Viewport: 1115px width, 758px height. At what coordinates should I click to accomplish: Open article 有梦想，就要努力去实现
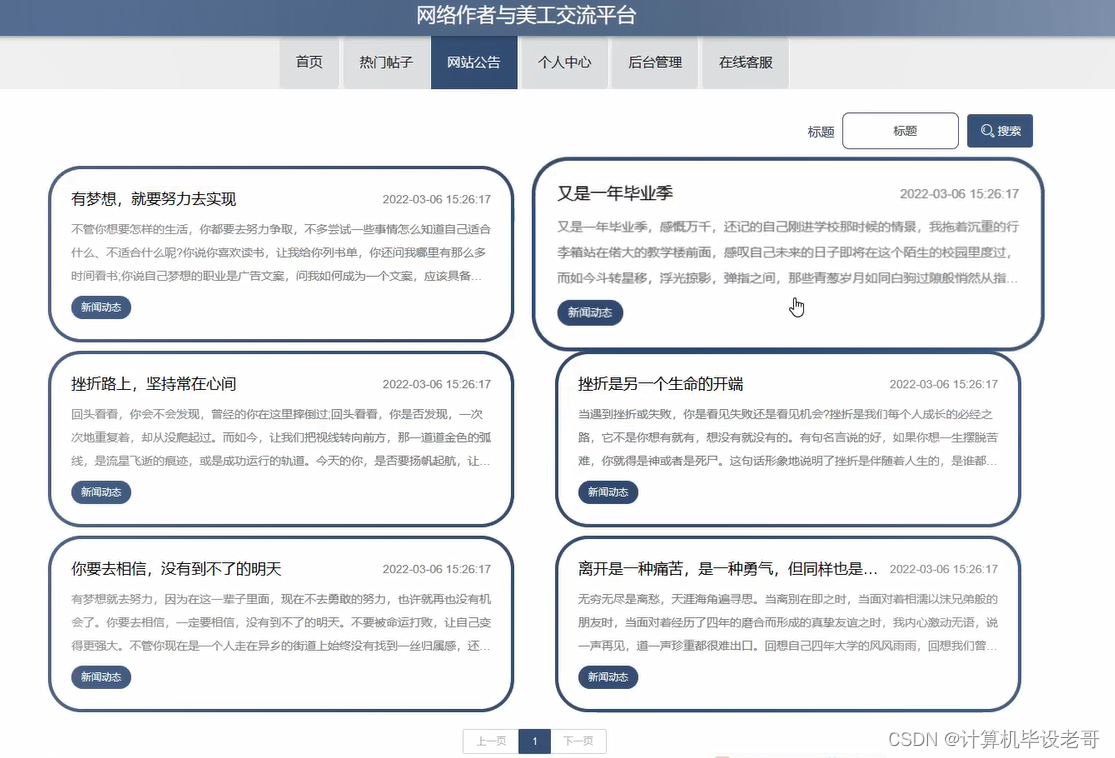(154, 199)
